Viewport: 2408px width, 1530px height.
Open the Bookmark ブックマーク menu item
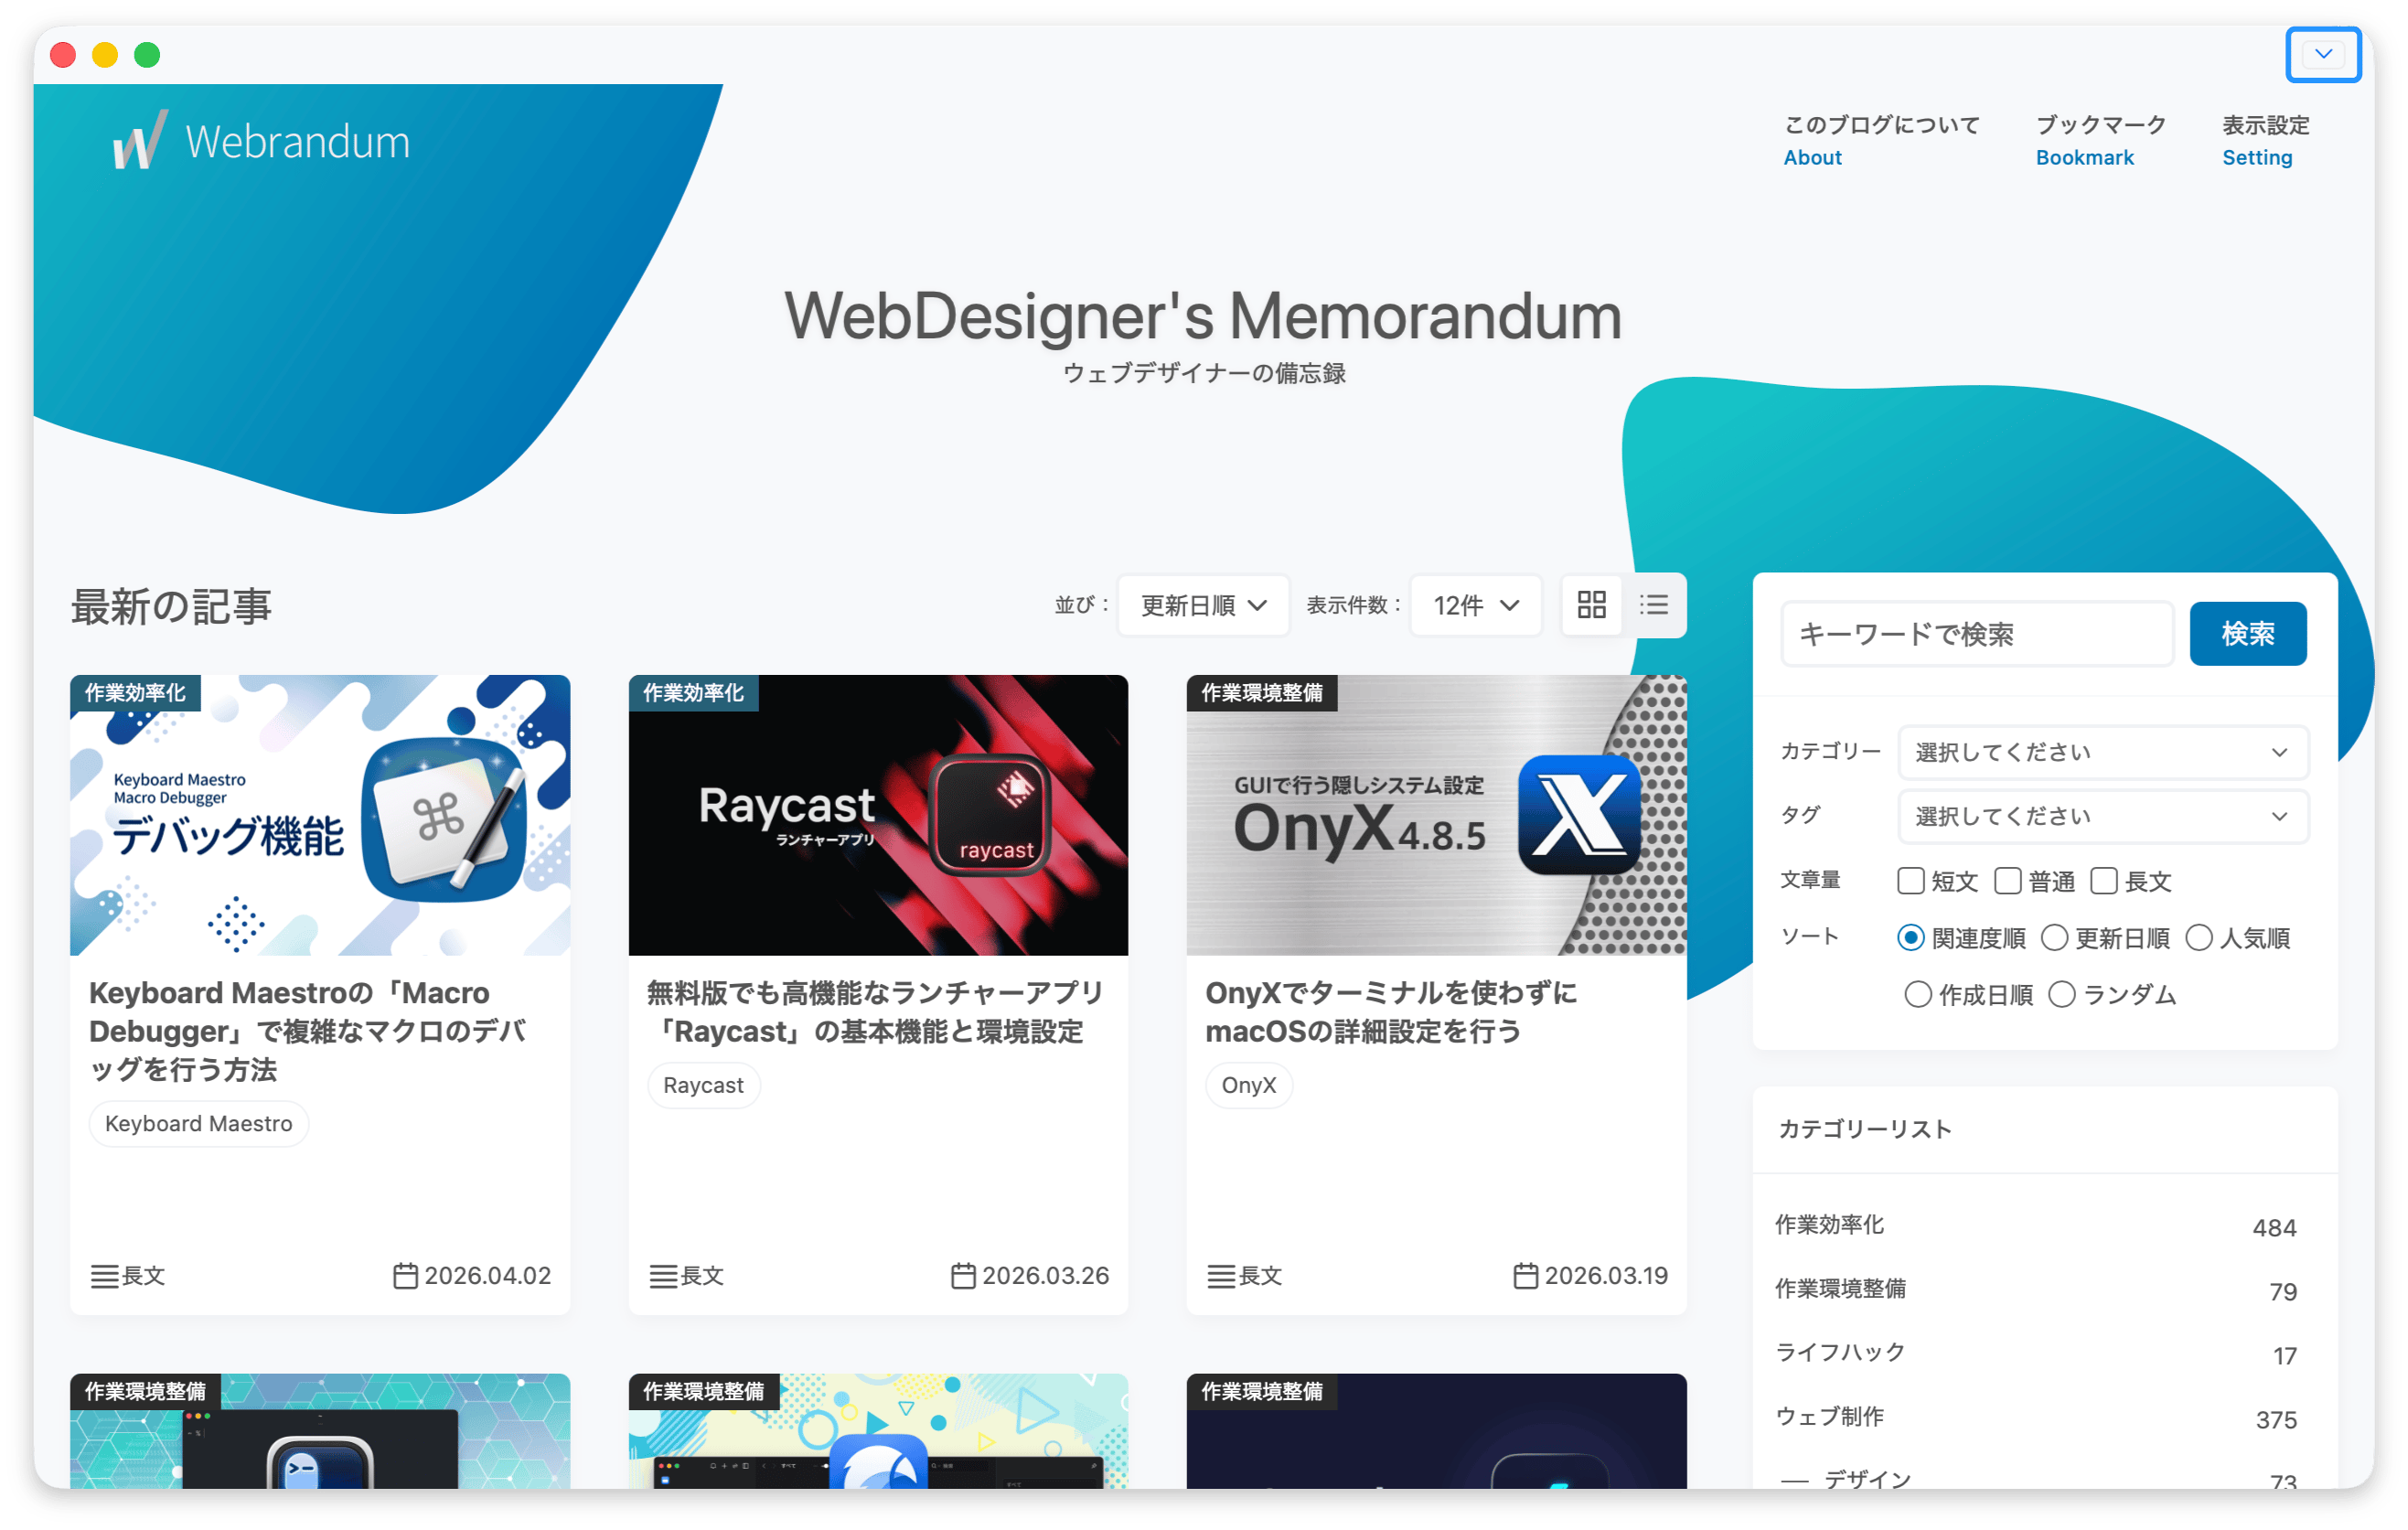2100,140
